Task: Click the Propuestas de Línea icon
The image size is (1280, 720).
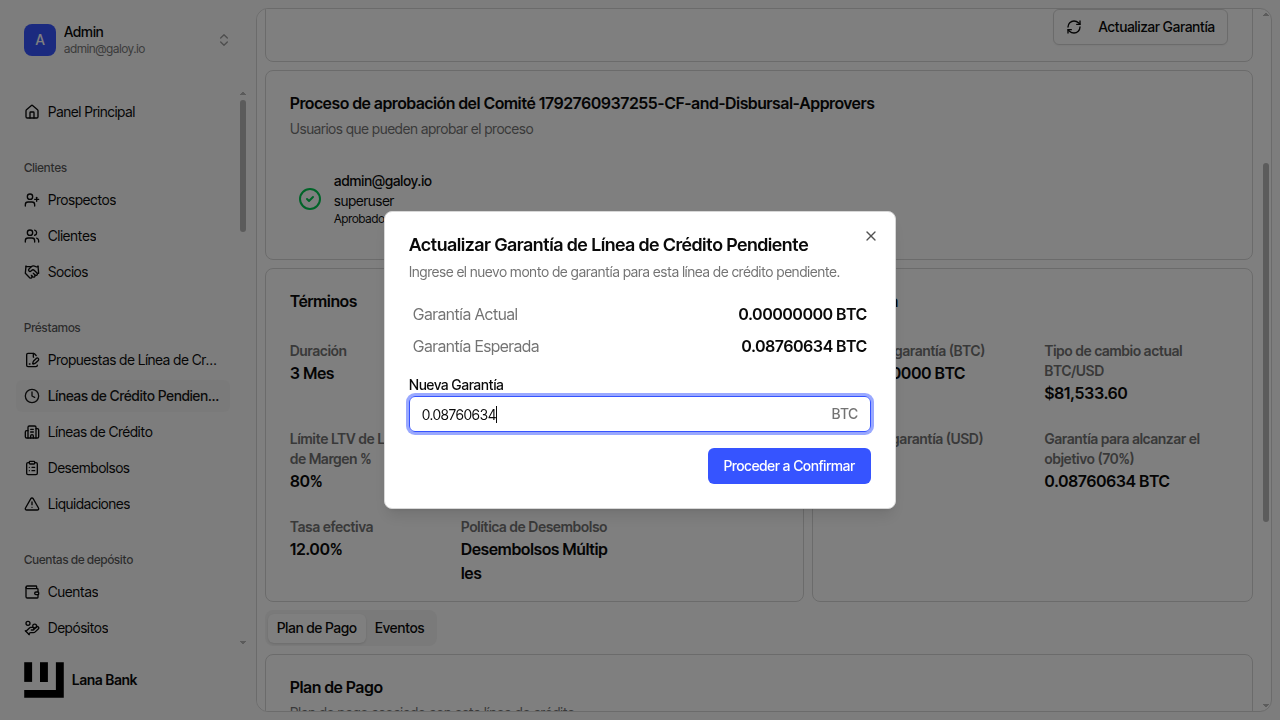Action: [32, 360]
